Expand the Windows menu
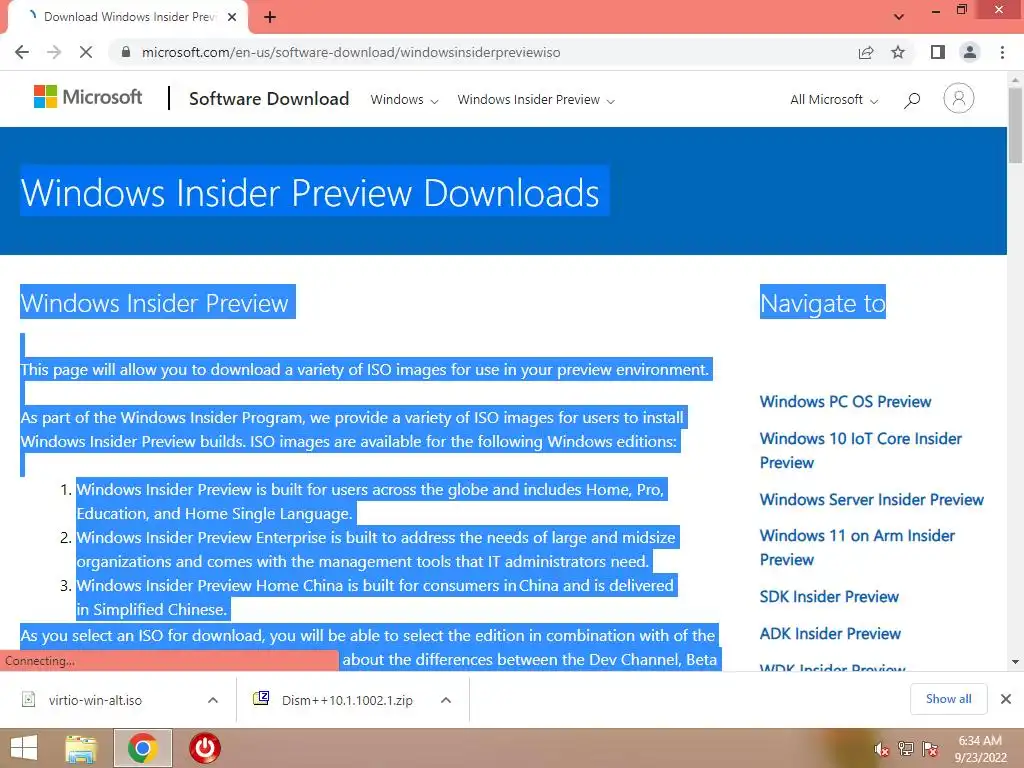 coord(404,100)
